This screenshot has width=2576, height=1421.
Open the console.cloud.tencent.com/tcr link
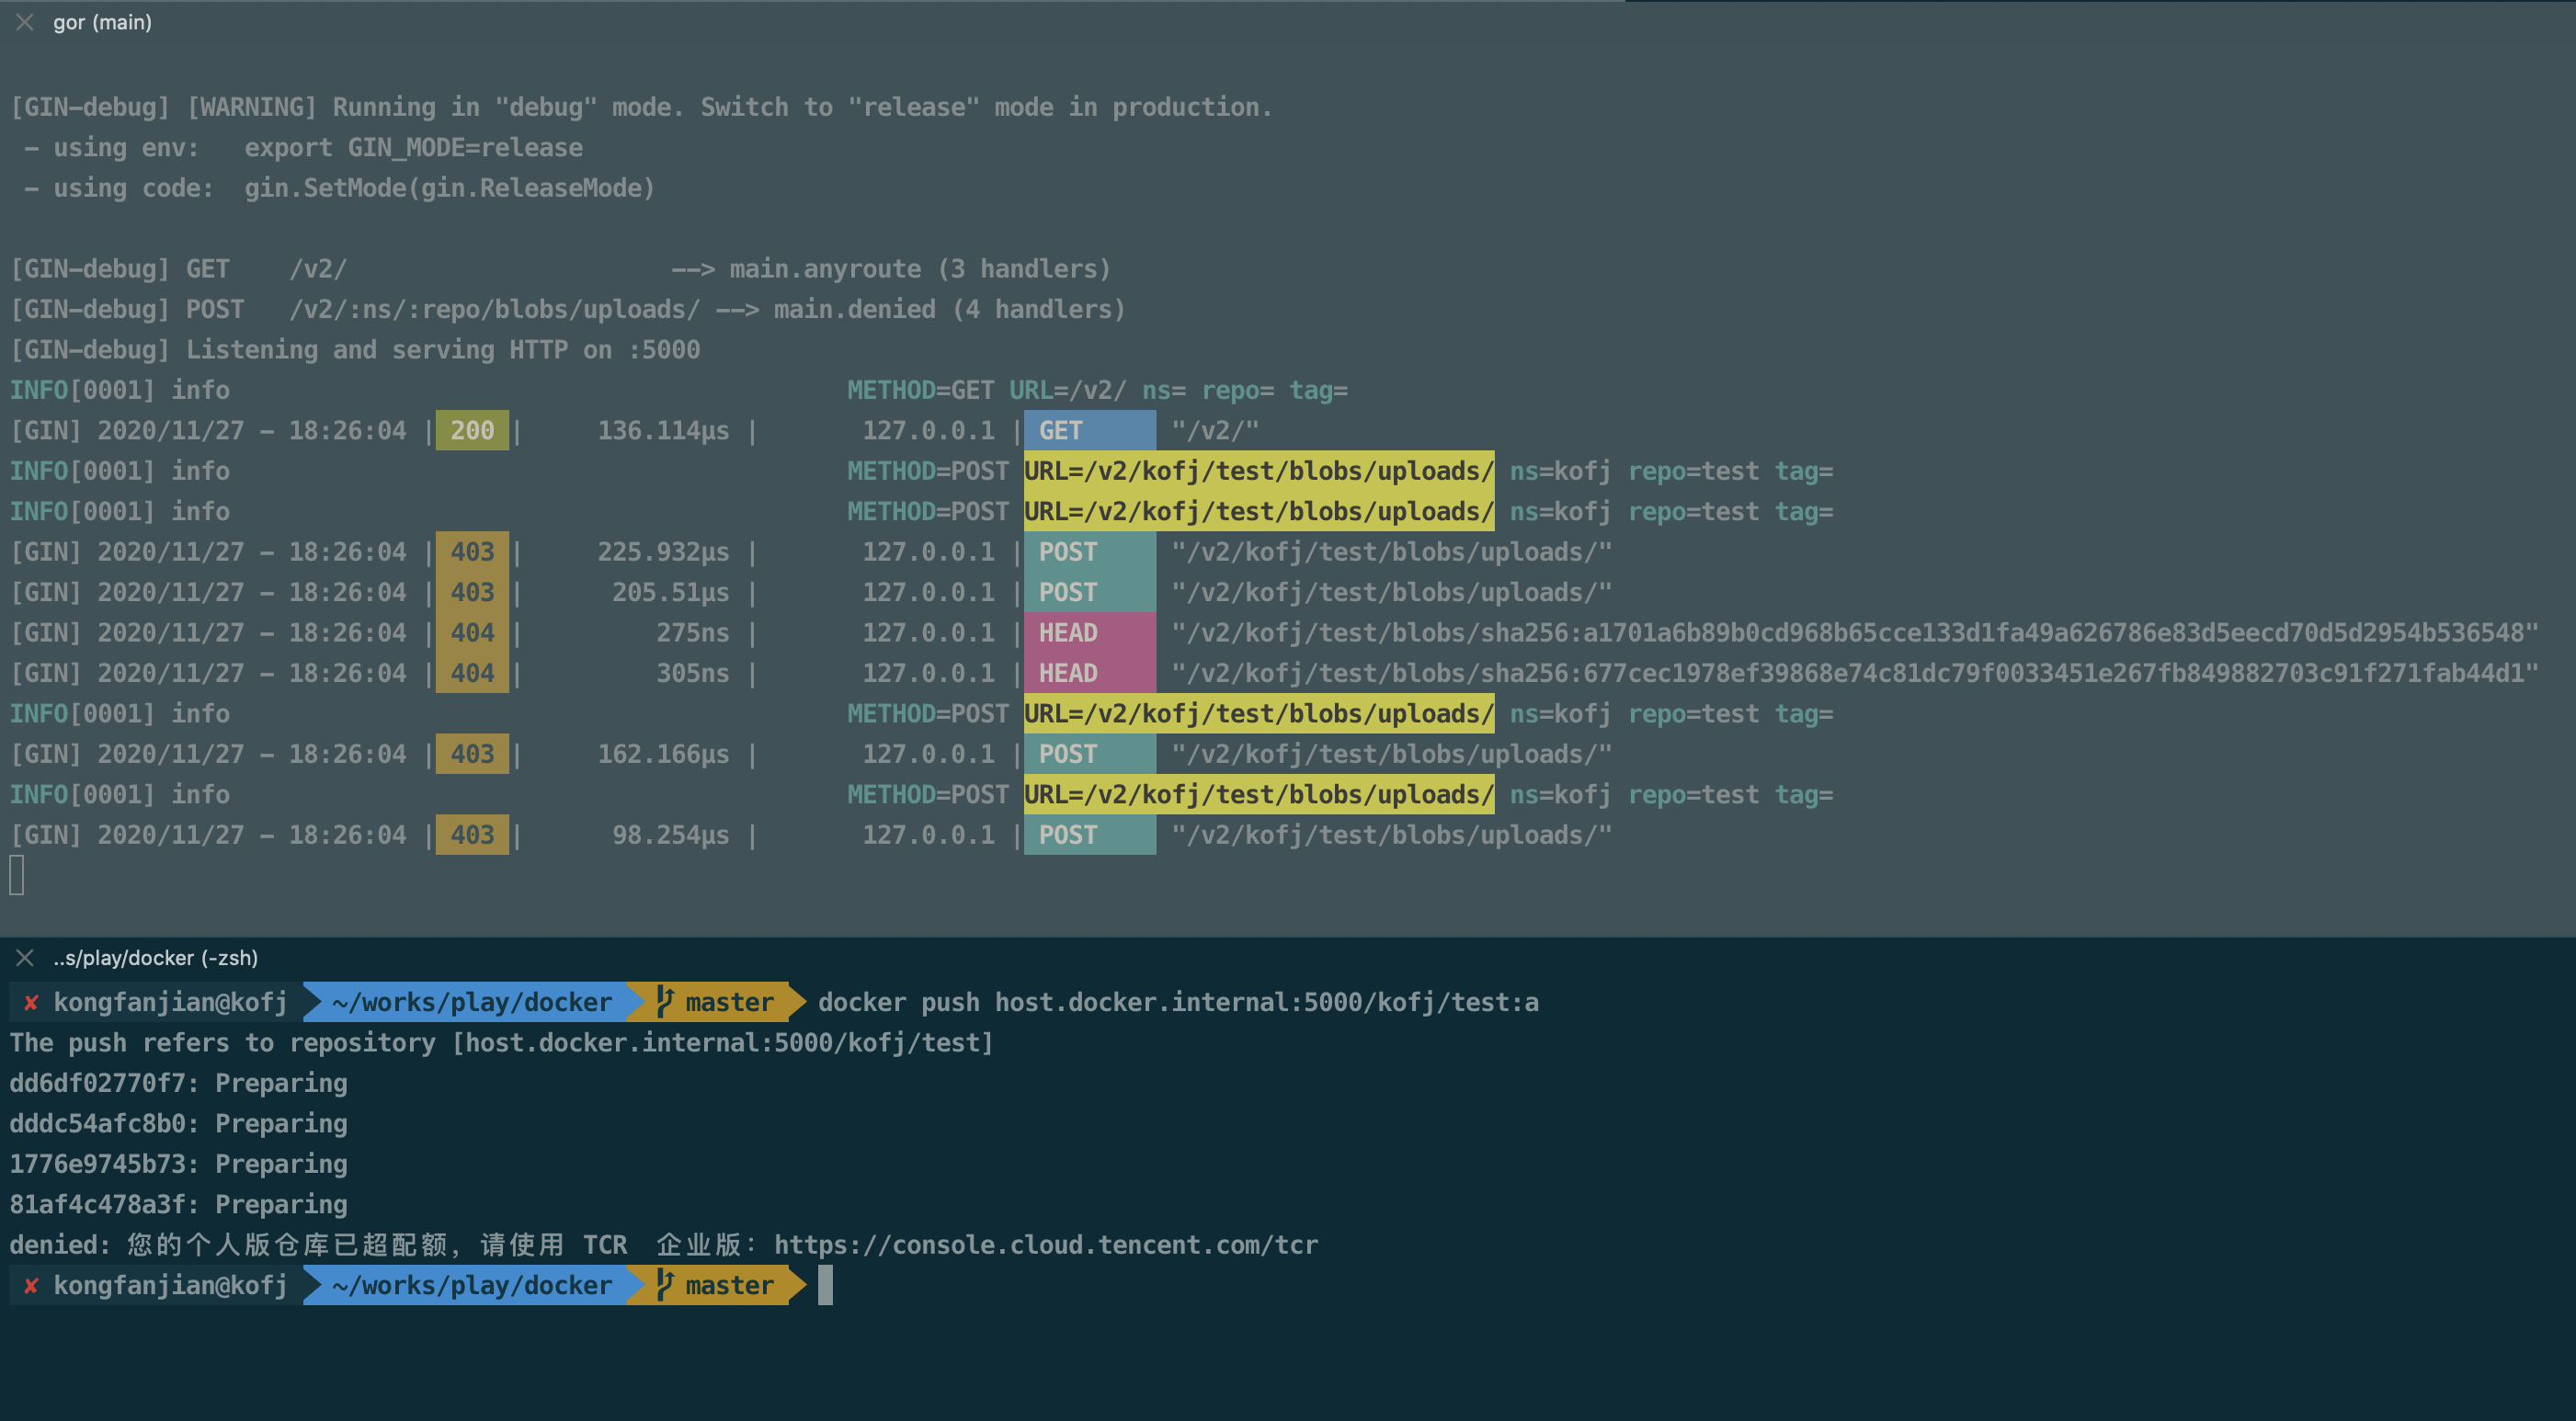coord(1045,1245)
